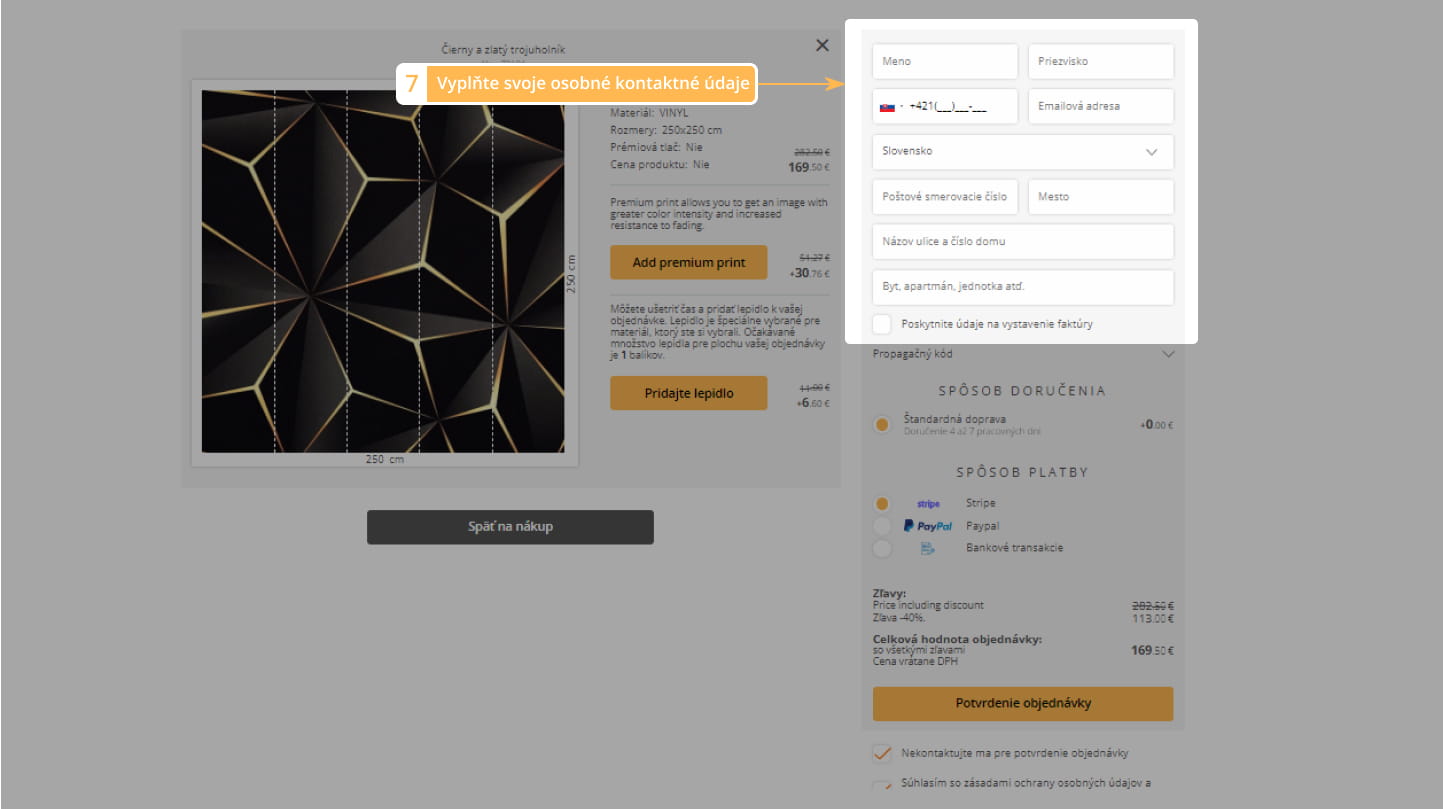The image size is (1443, 809).
Task: Close the product preview with X icon
Action: (822, 45)
